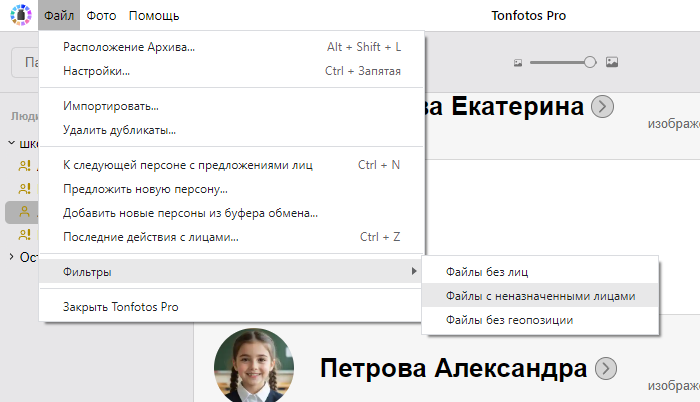Click the Tonfotos app logo icon
The image size is (700, 402).
coord(20,16)
